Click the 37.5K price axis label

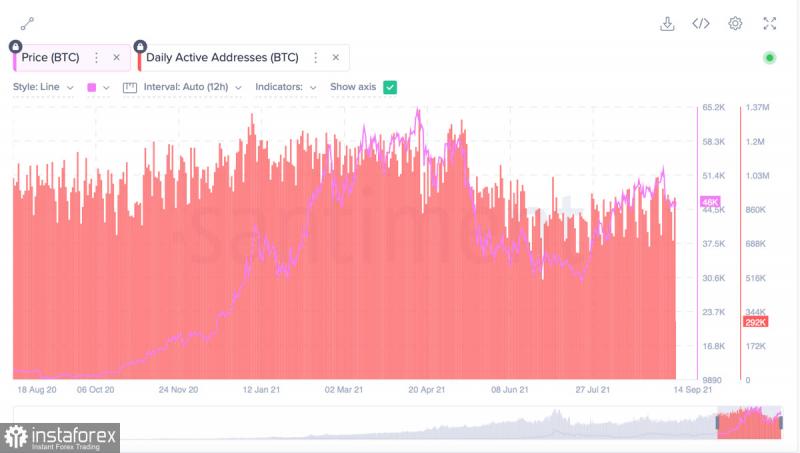(713, 244)
